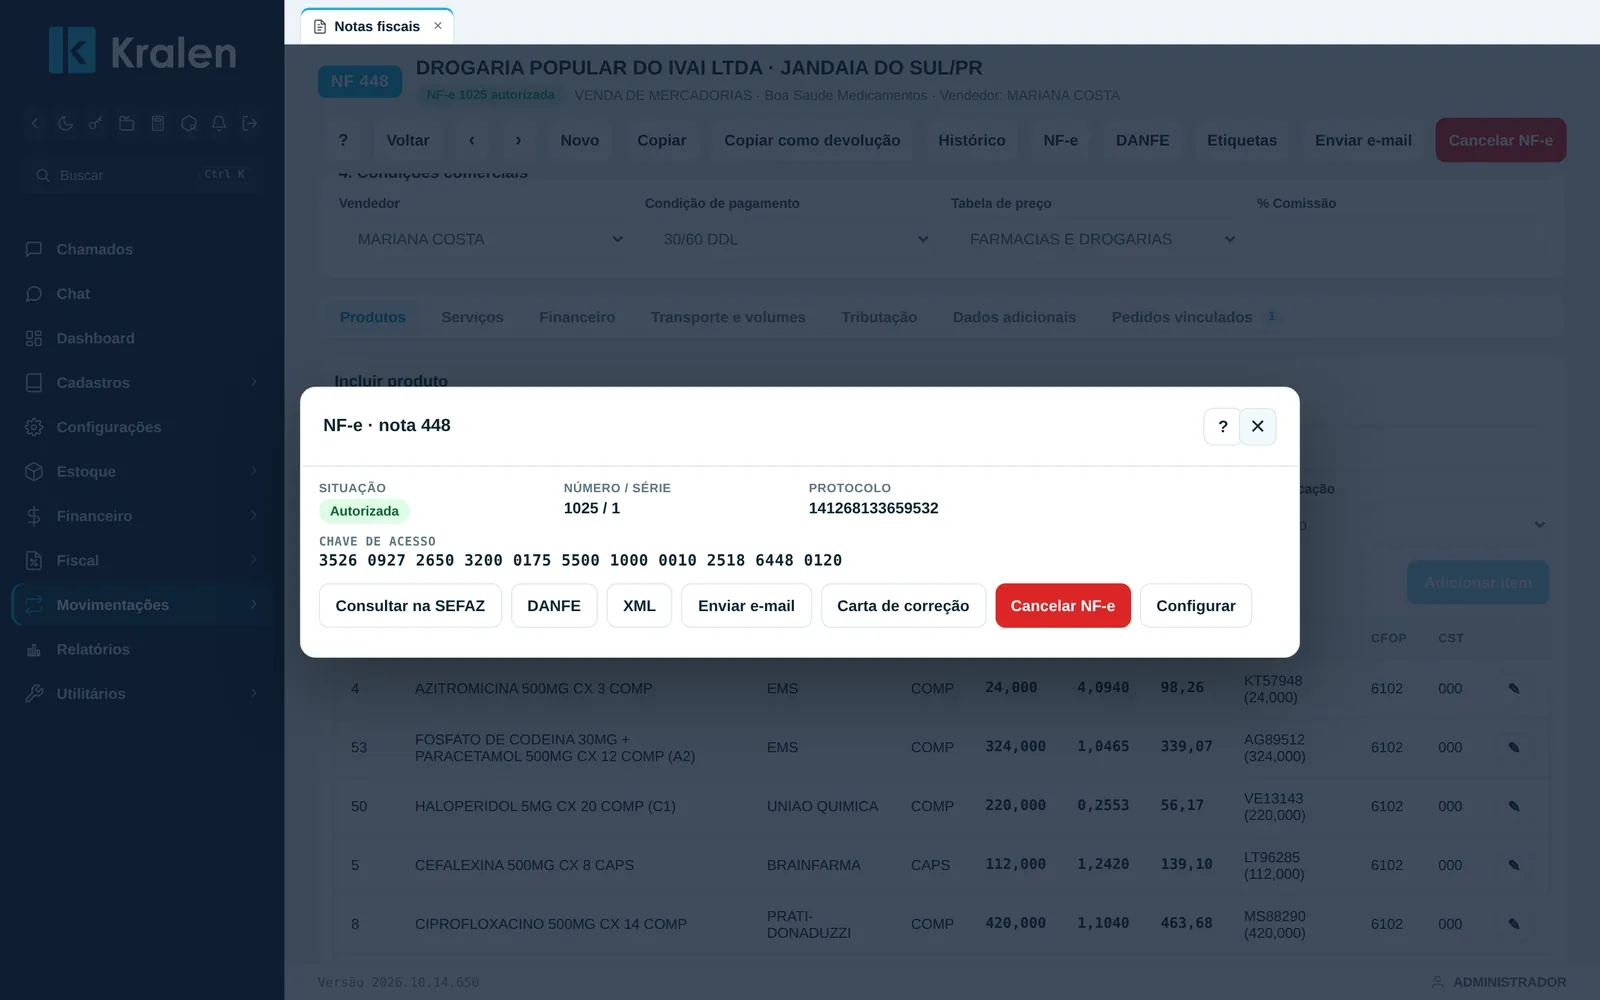This screenshot has width=1600, height=1000.
Task: Click the XML button in dialog
Action: point(639,606)
